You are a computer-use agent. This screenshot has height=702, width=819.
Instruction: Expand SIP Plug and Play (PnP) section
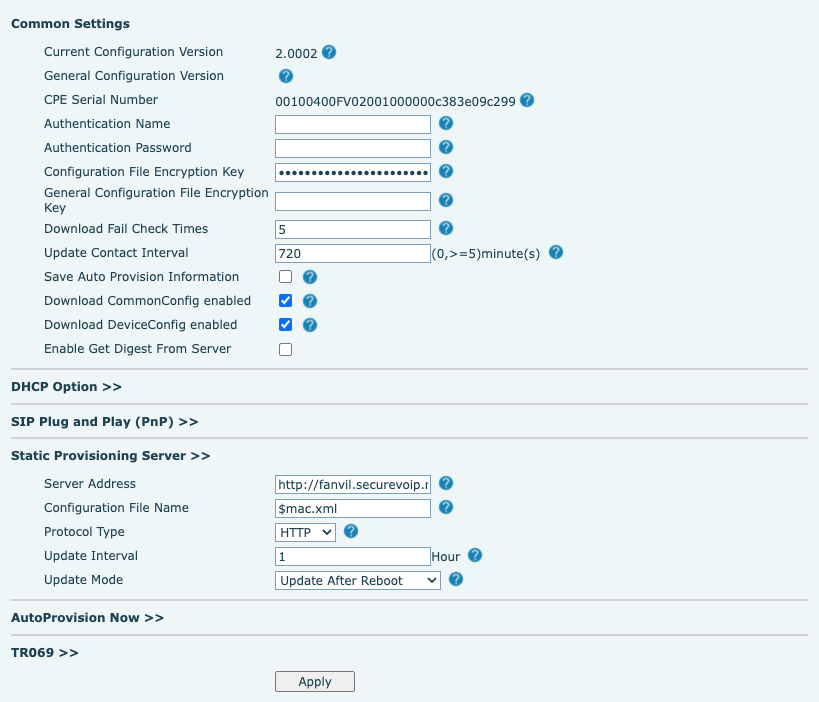(x=104, y=422)
